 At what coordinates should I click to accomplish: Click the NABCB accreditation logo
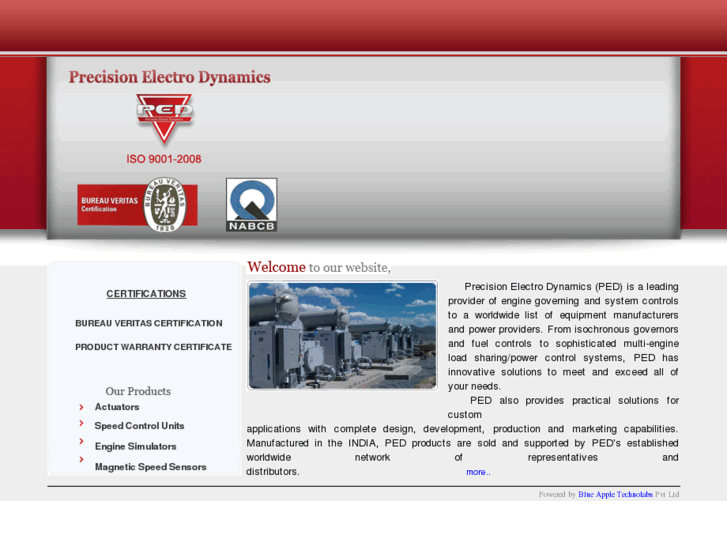click(252, 205)
